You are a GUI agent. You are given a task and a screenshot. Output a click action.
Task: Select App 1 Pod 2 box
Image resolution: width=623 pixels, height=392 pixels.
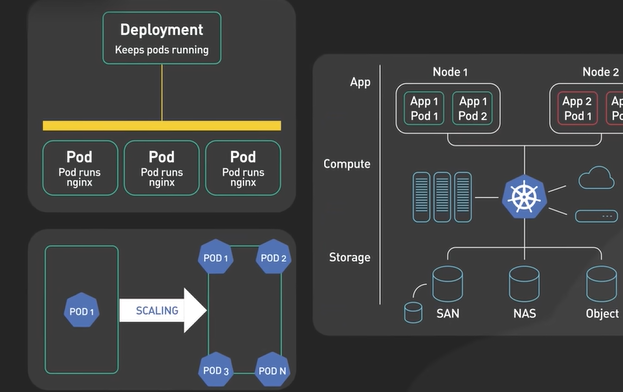(x=472, y=108)
